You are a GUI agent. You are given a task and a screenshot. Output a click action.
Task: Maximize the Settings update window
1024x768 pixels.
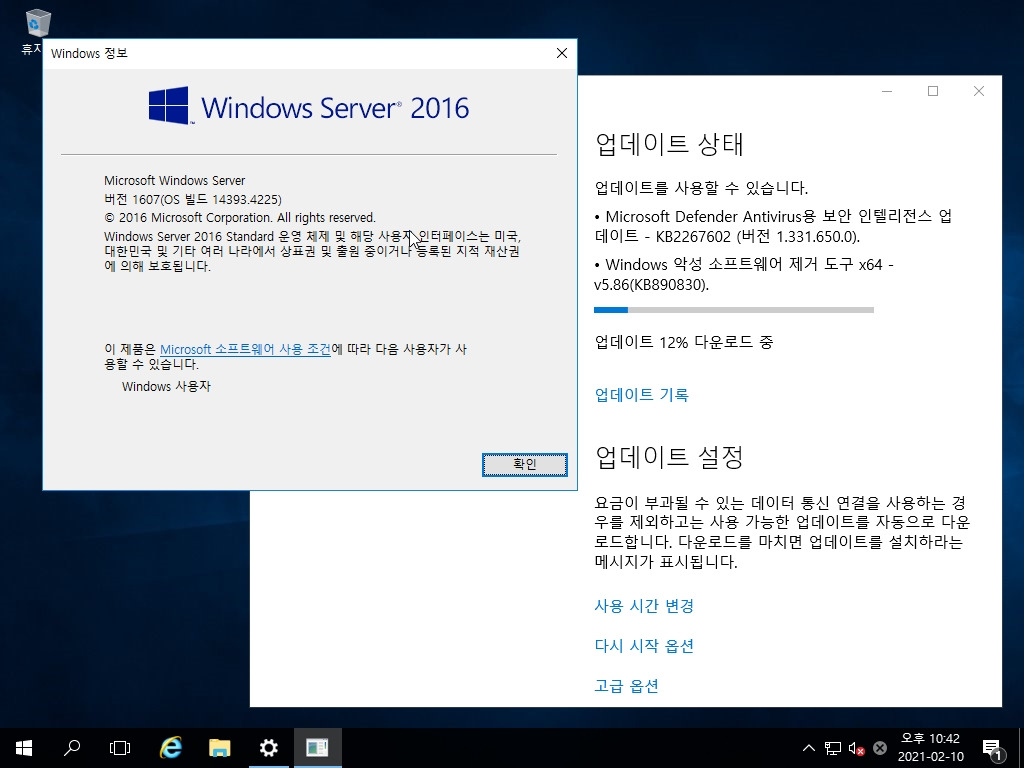933,91
